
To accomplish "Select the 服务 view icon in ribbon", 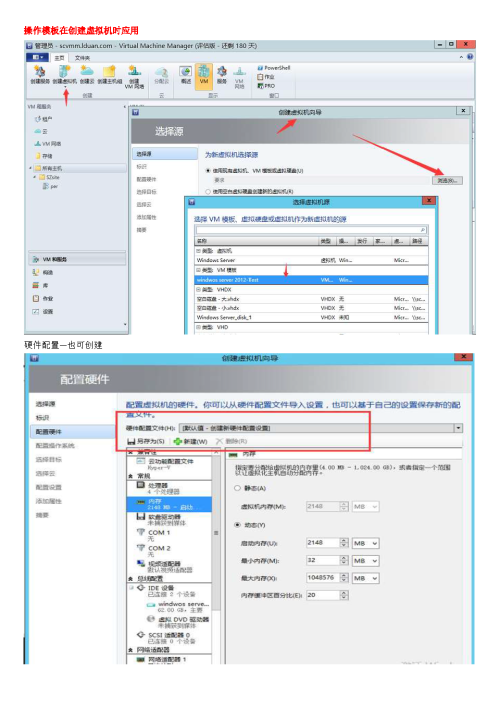I will tap(222, 75).
